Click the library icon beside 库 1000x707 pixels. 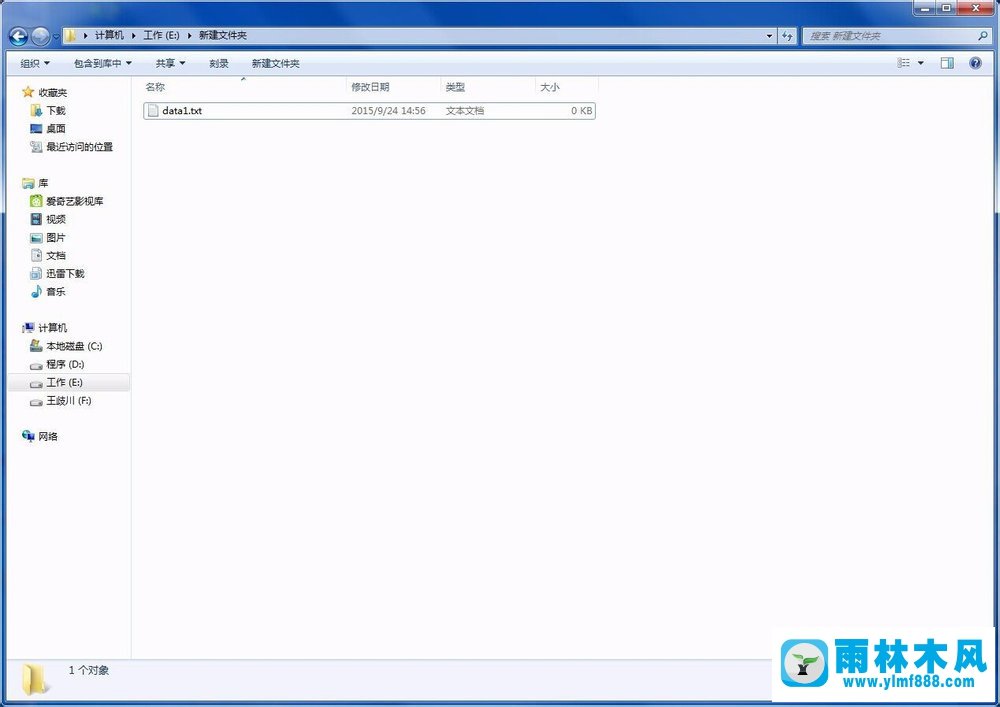click(x=28, y=183)
